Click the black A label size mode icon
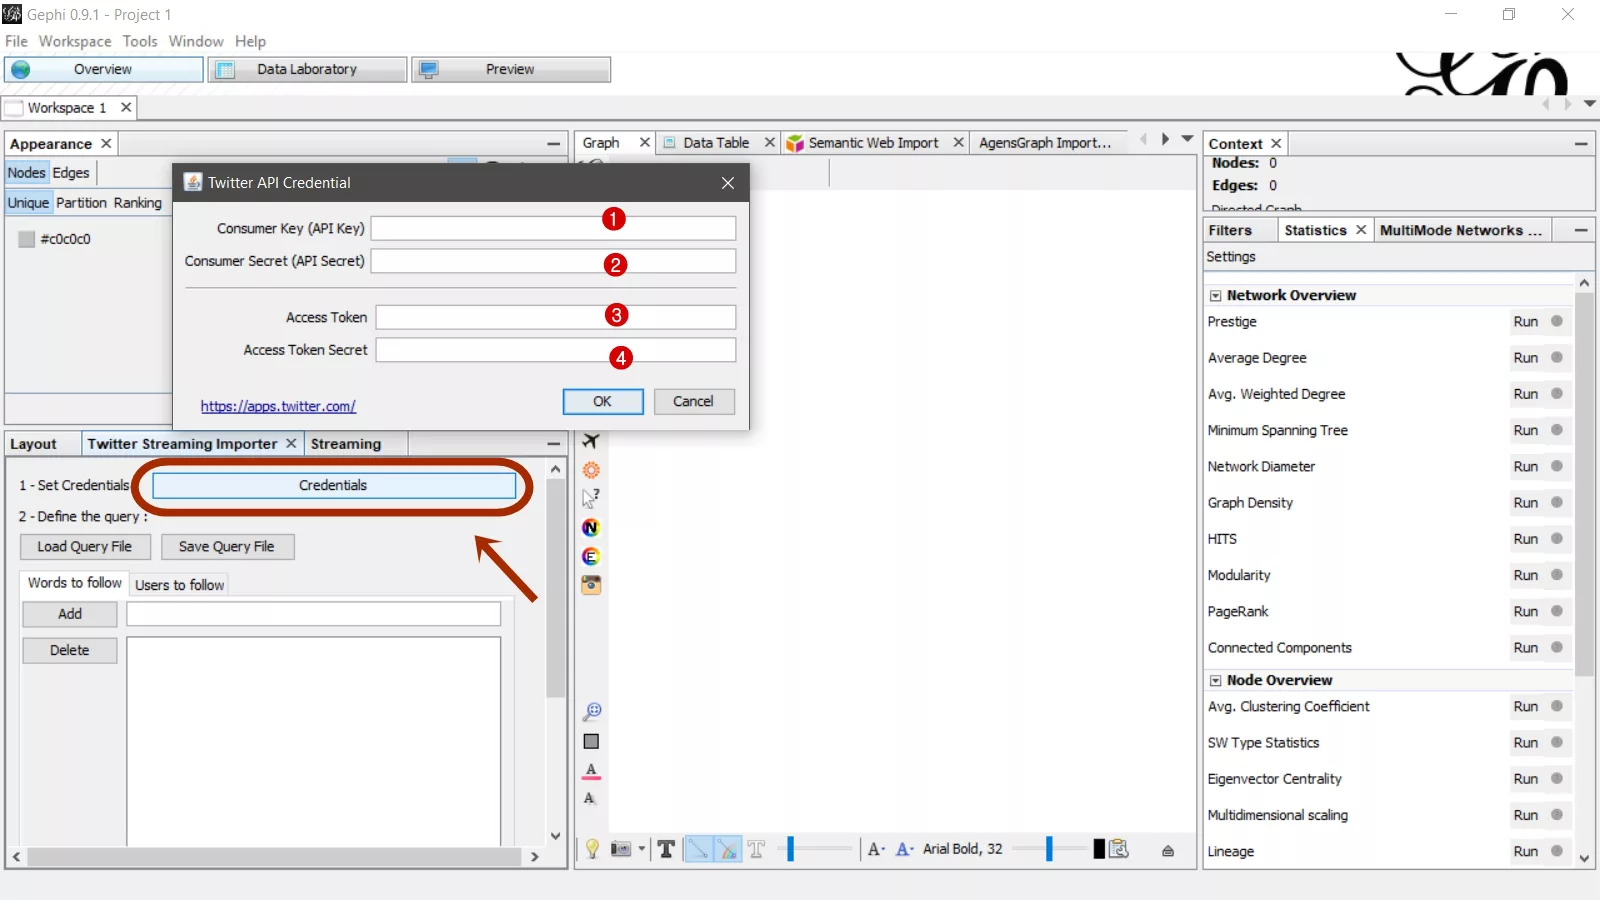The image size is (1600, 900). 876,849
